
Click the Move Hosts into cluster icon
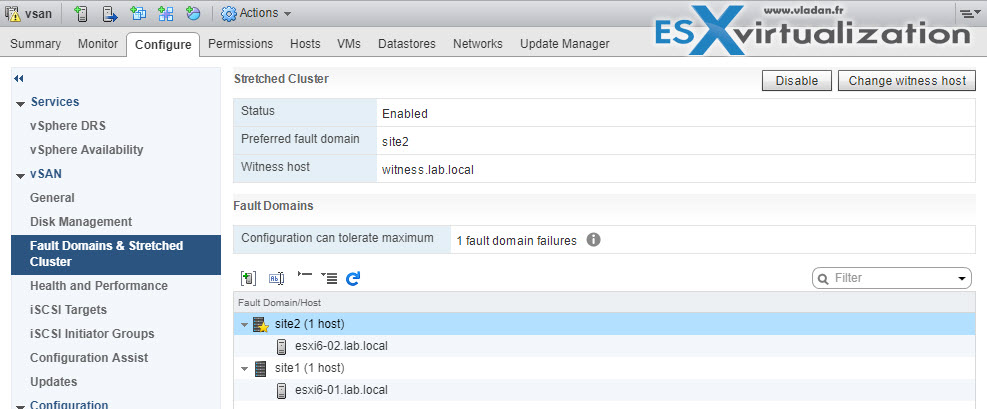(110, 13)
